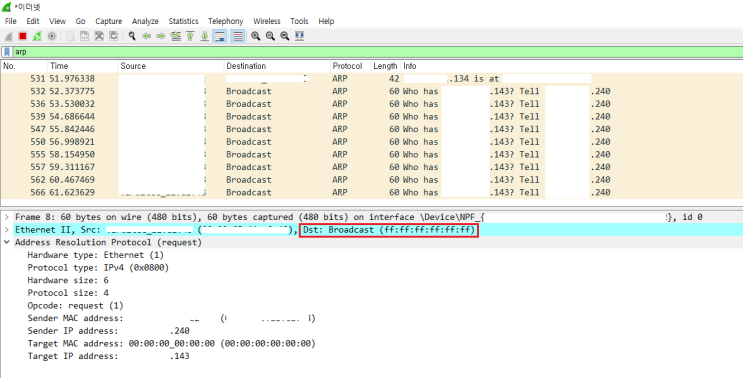Select packet number 531
Screen dimensions: 743x378
[372, 79]
